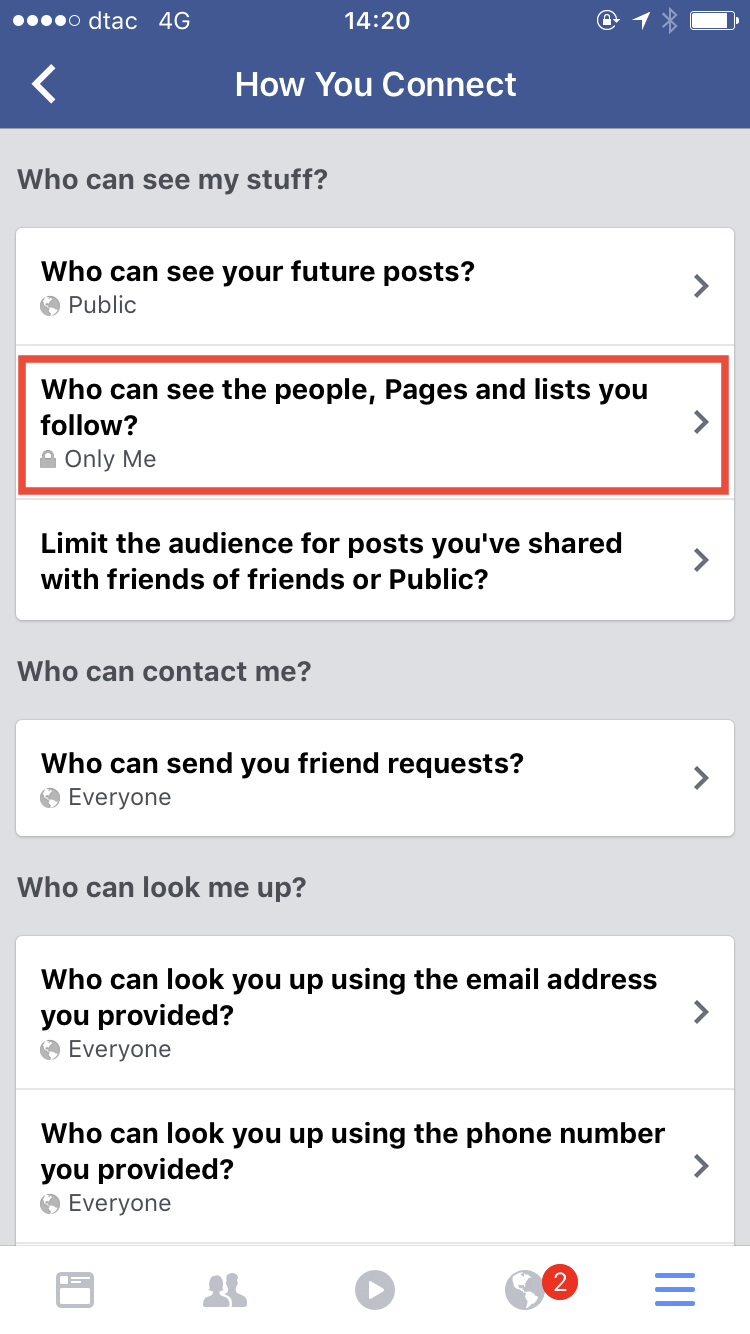
Task: Expand chevron for future posts setting
Action: 702,287
